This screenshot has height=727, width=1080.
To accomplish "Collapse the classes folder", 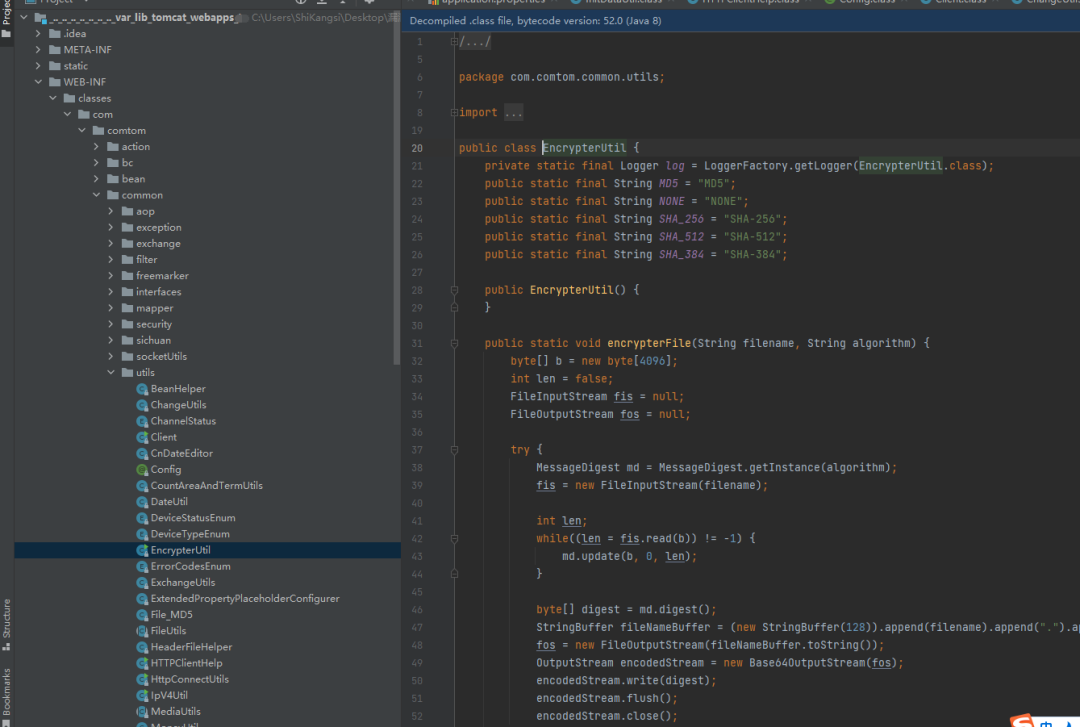I will click(53, 99).
